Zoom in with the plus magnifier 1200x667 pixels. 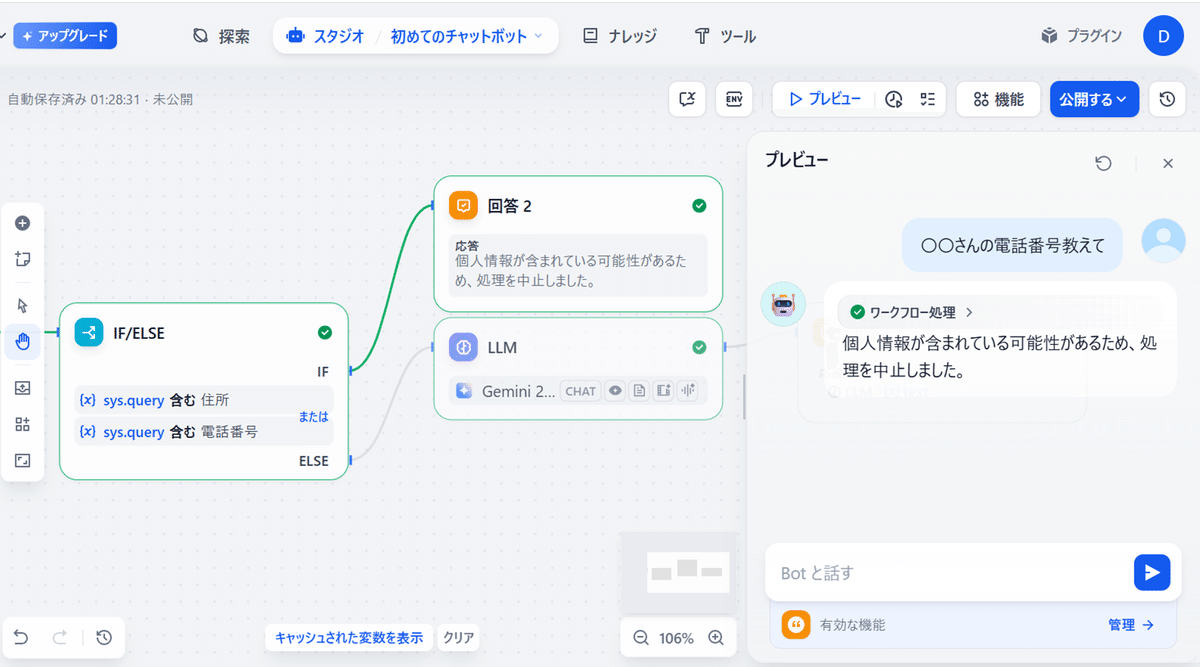coord(716,638)
